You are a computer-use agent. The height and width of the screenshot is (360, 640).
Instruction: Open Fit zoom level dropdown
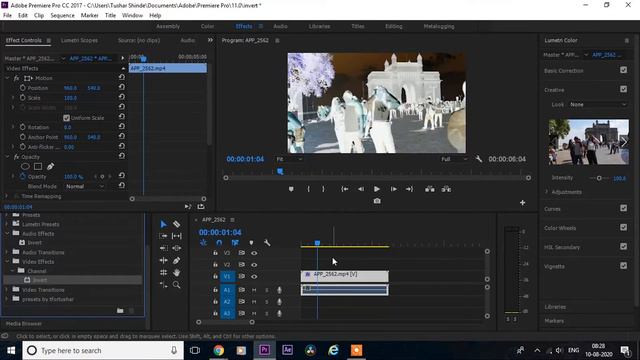289,159
